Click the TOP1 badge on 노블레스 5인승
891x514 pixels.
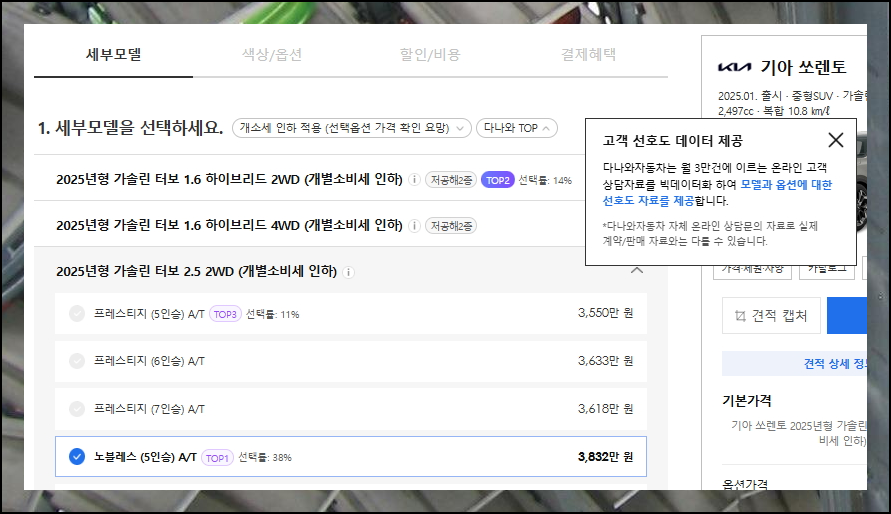(x=217, y=458)
